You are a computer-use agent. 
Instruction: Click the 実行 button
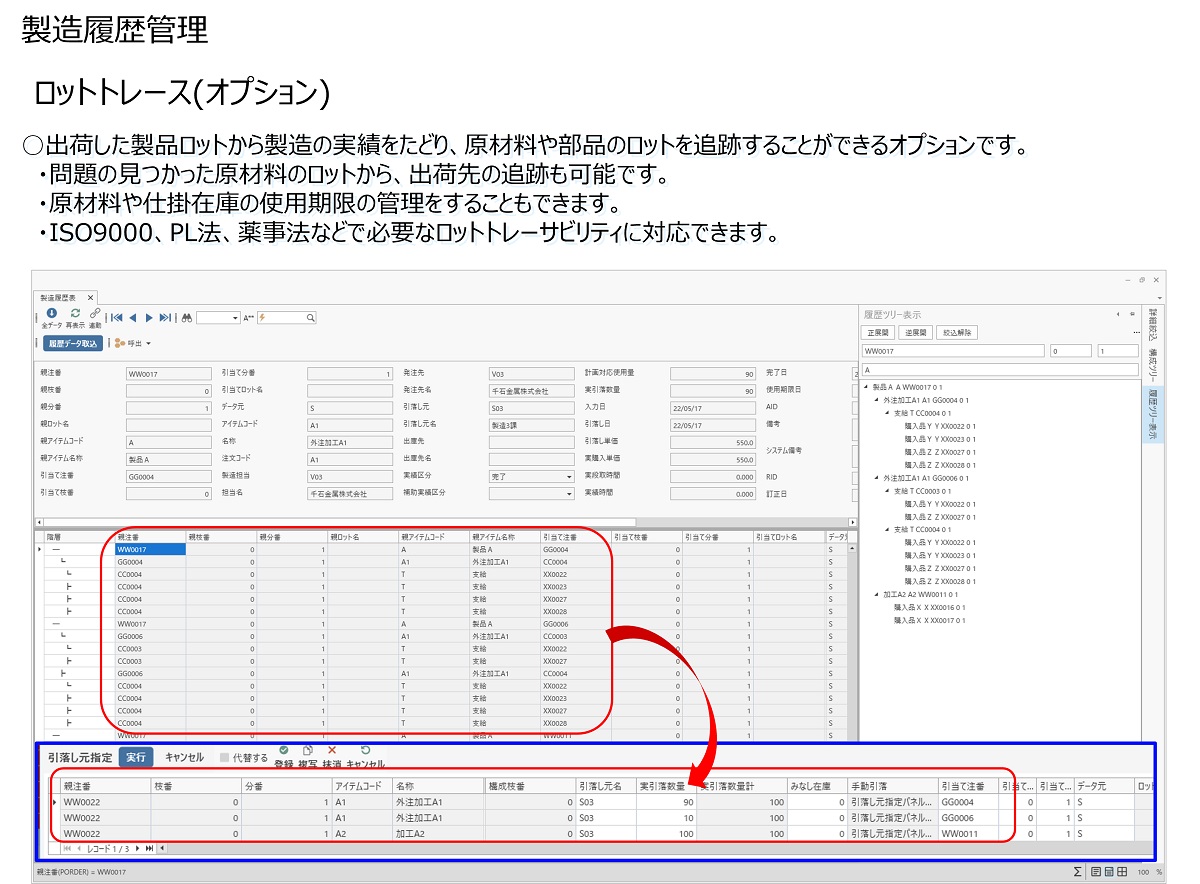point(136,758)
